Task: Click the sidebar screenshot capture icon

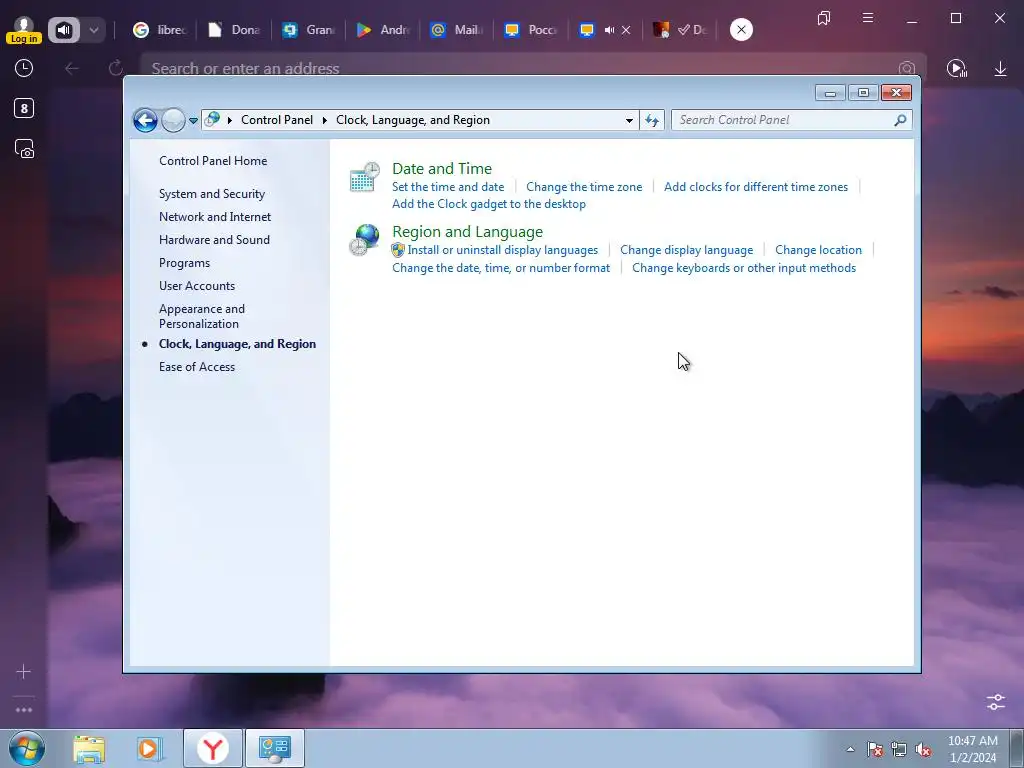Action: pyautogui.click(x=24, y=150)
